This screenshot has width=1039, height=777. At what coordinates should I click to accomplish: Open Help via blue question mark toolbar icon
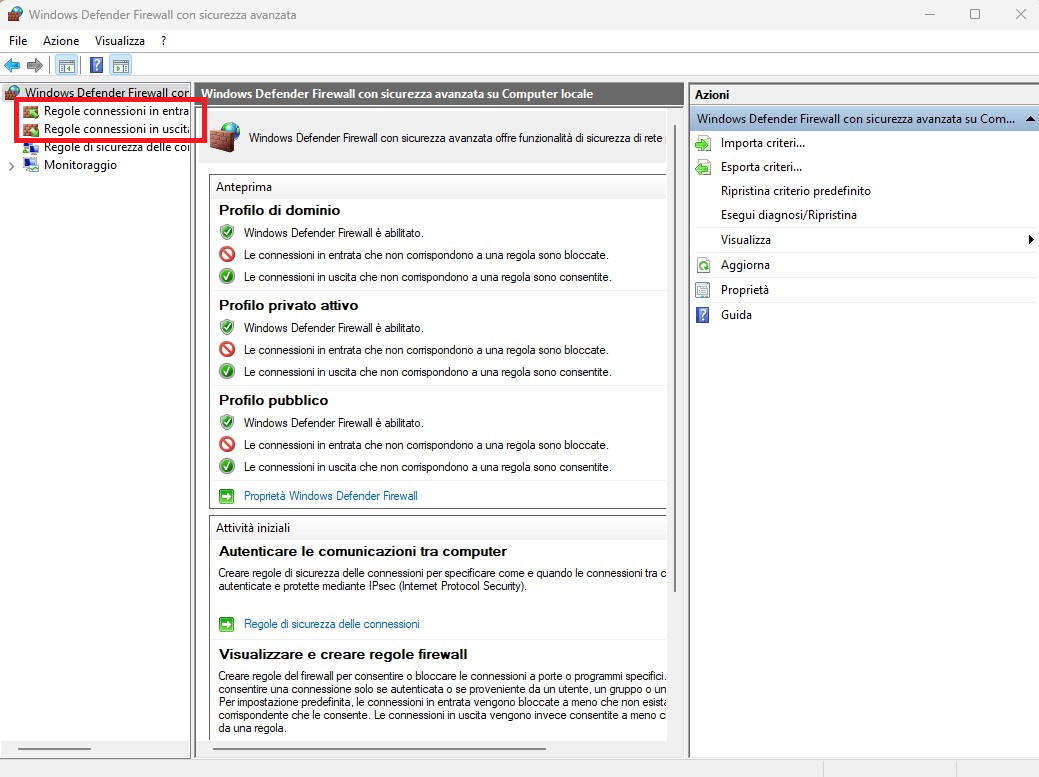[x=96, y=66]
